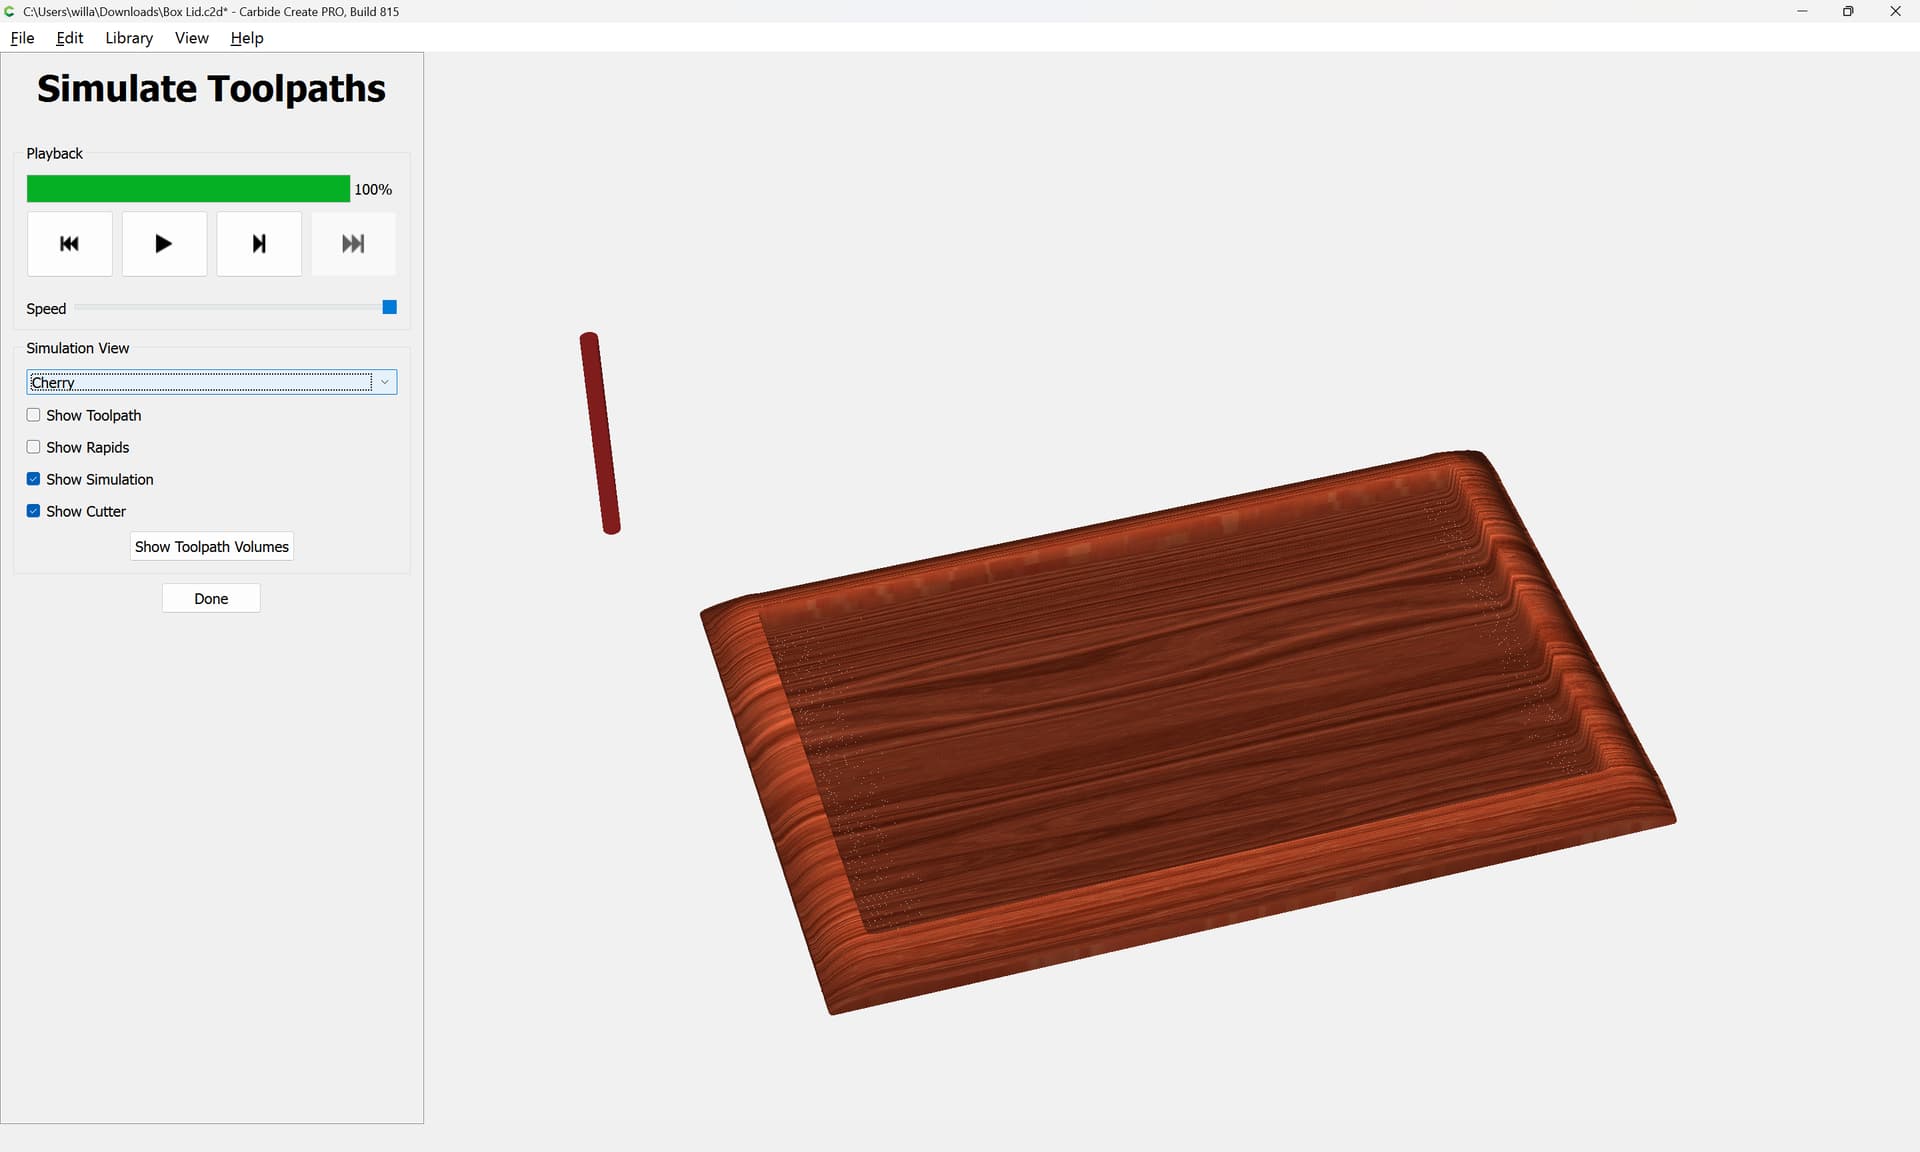Viewport: 1920px width, 1152px height.
Task: Click the Done button
Action: pyautogui.click(x=211, y=598)
